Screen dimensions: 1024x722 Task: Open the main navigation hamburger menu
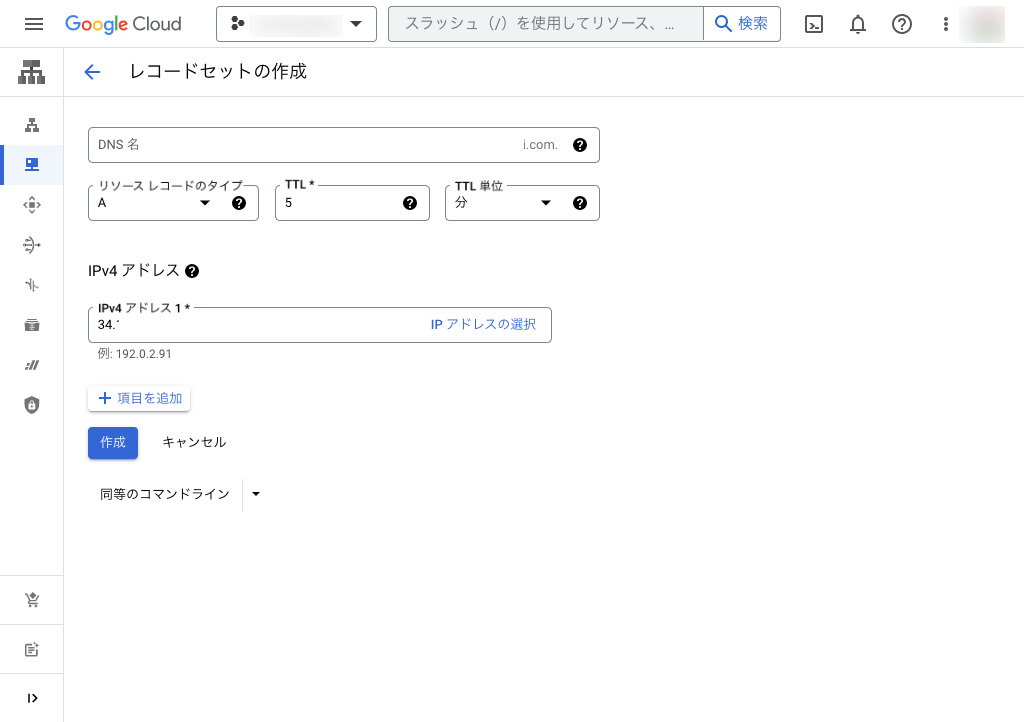[x=33, y=24]
